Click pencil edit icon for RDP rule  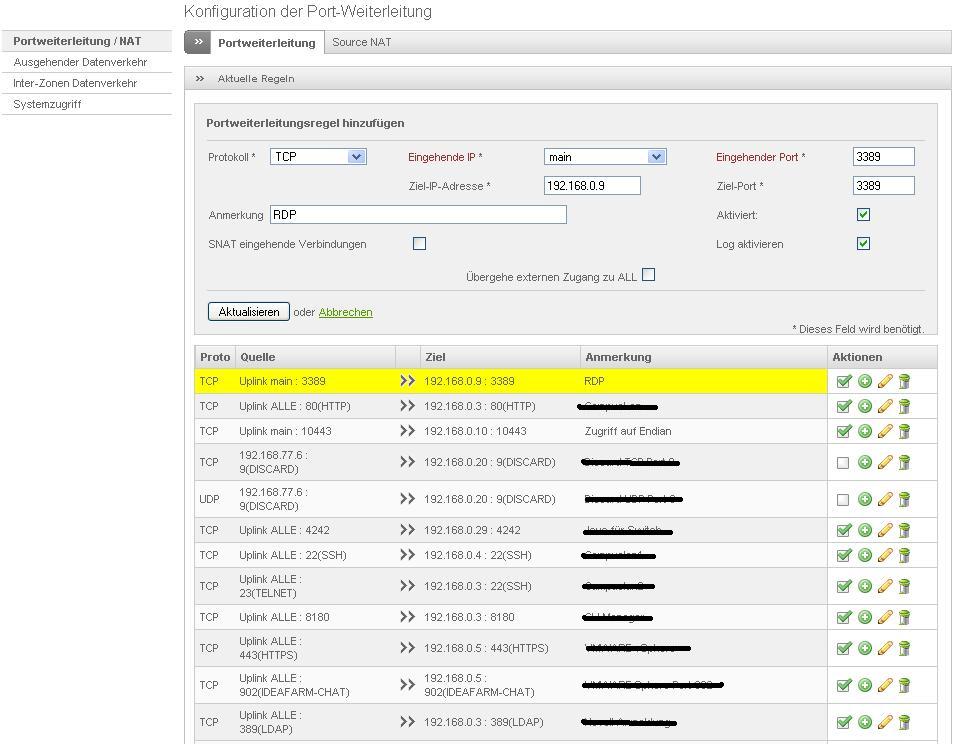pyautogui.click(x=884, y=381)
